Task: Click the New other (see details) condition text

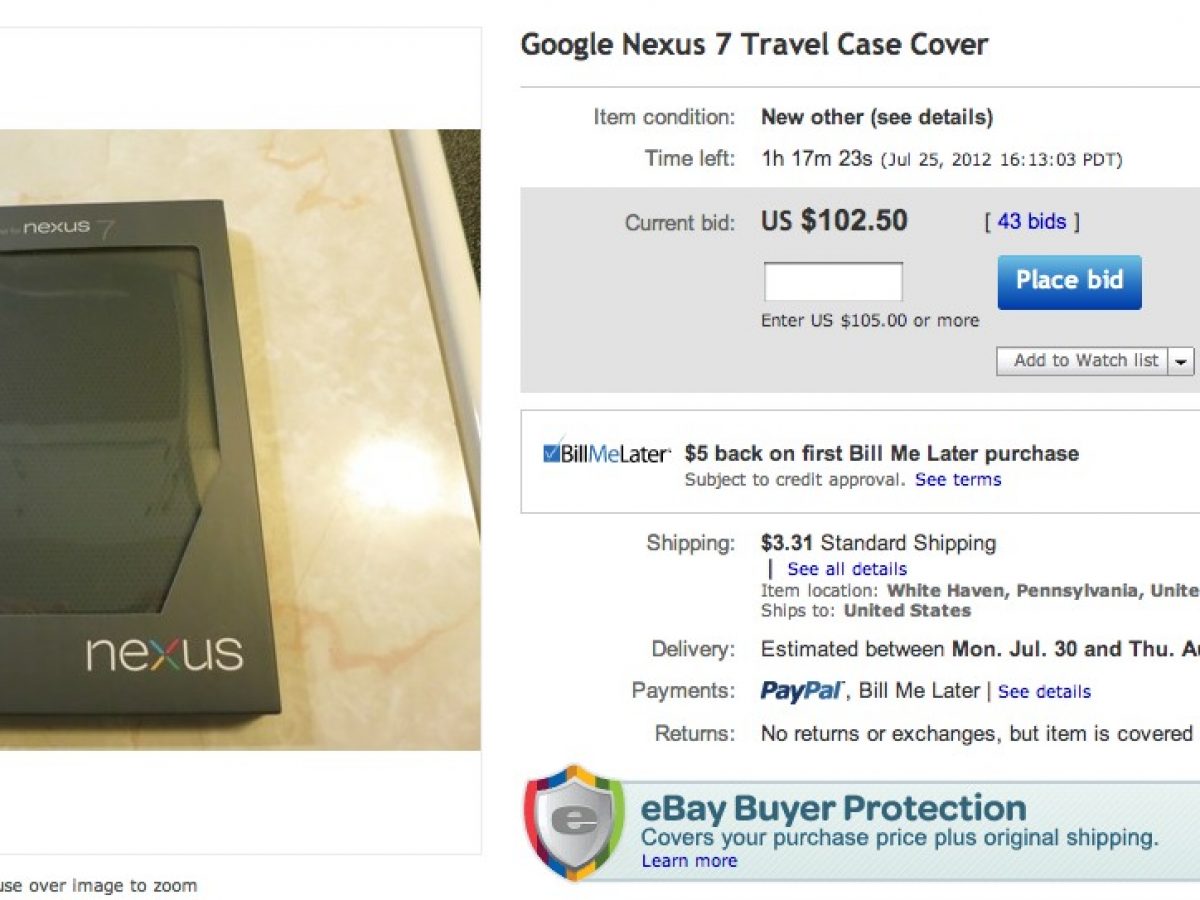Action: 877,117
